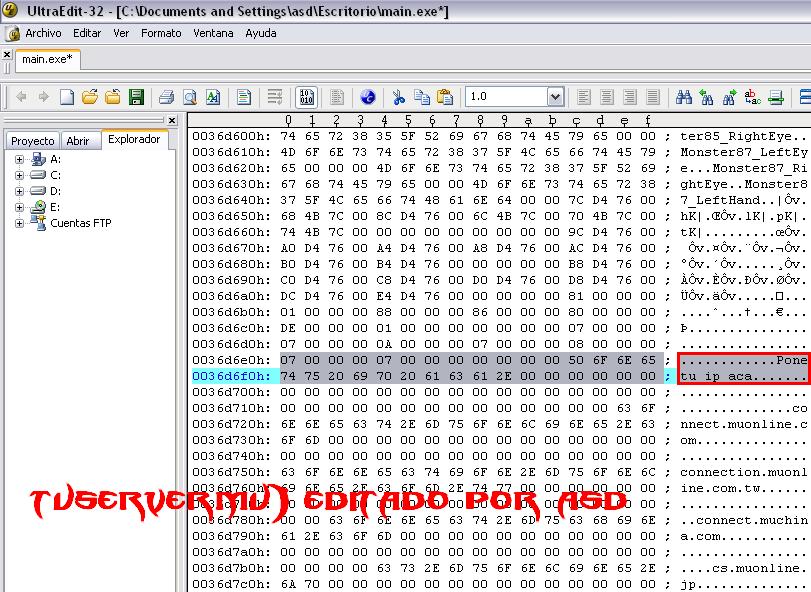The height and width of the screenshot is (592, 811).
Task: Click the spell check icon
Action: point(213,97)
